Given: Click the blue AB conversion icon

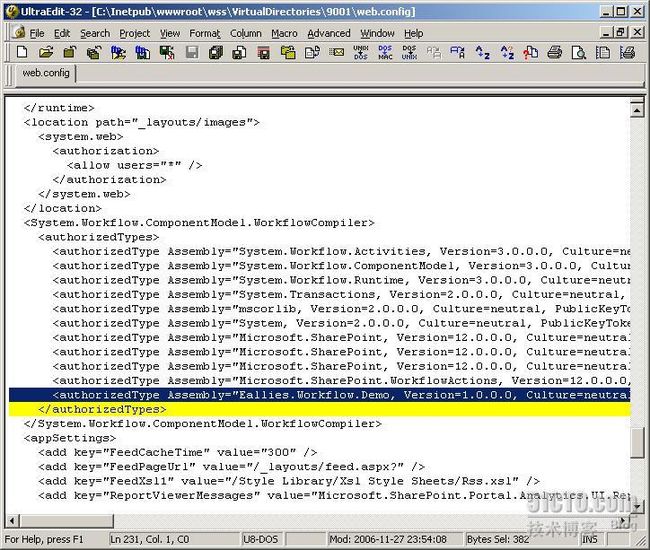Looking at the screenshot, I should pyautogui.click(x=458, y=53).
